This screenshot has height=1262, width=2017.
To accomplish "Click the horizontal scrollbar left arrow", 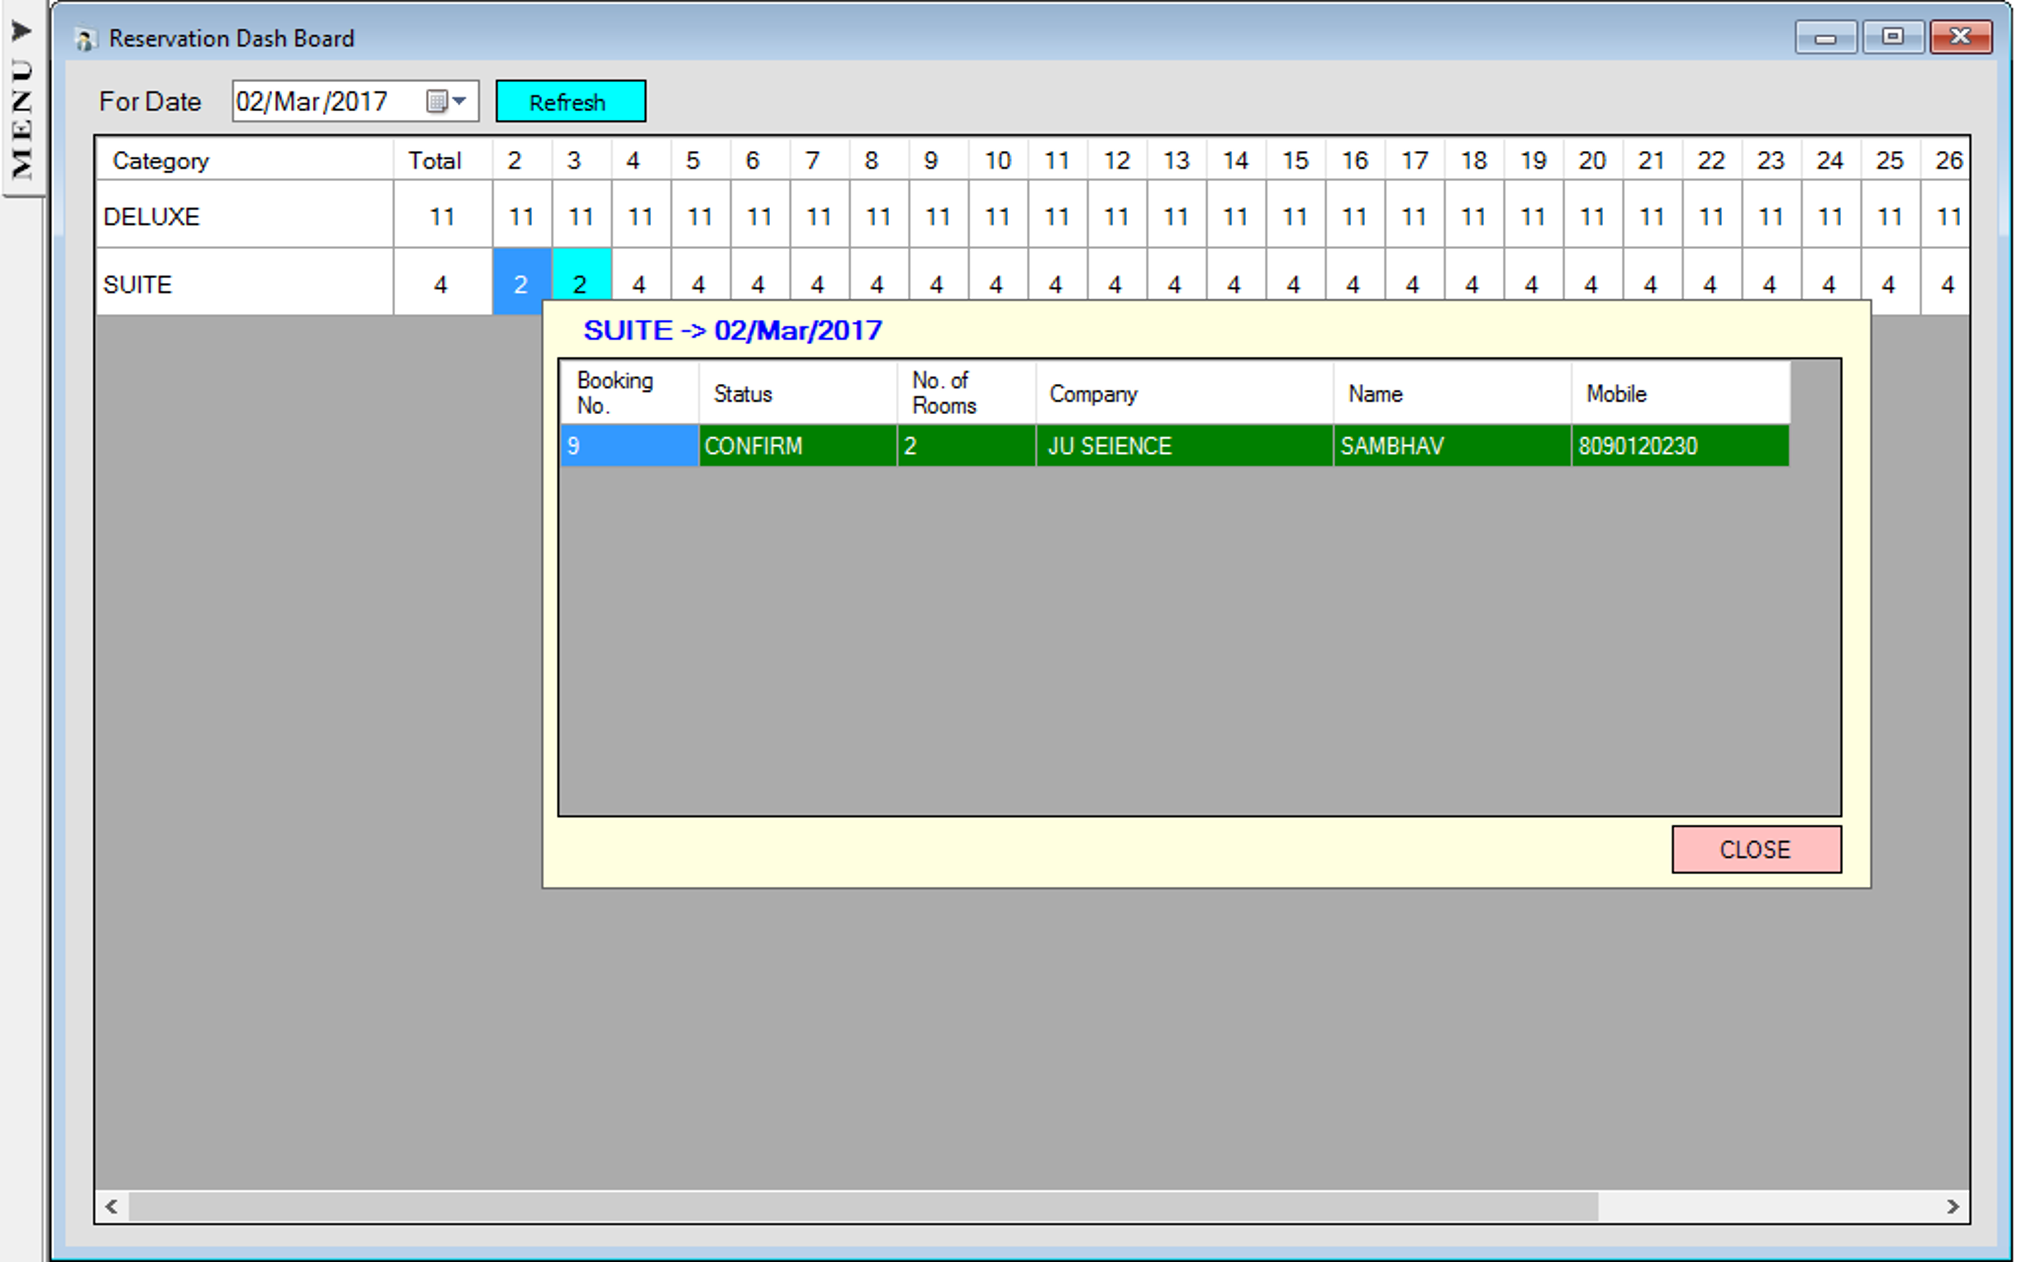I will coord(112,1207).
